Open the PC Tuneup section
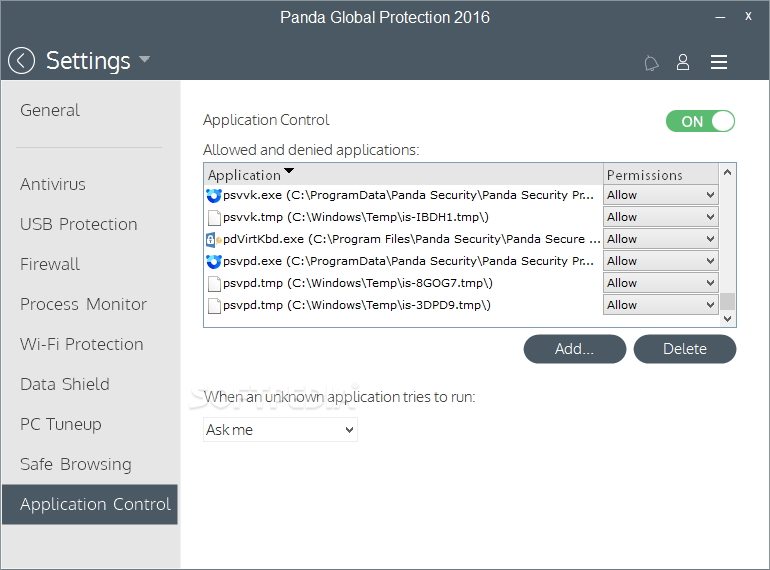Screen dimensions: 770x570 pyautogui.click(x=61, y=424)
